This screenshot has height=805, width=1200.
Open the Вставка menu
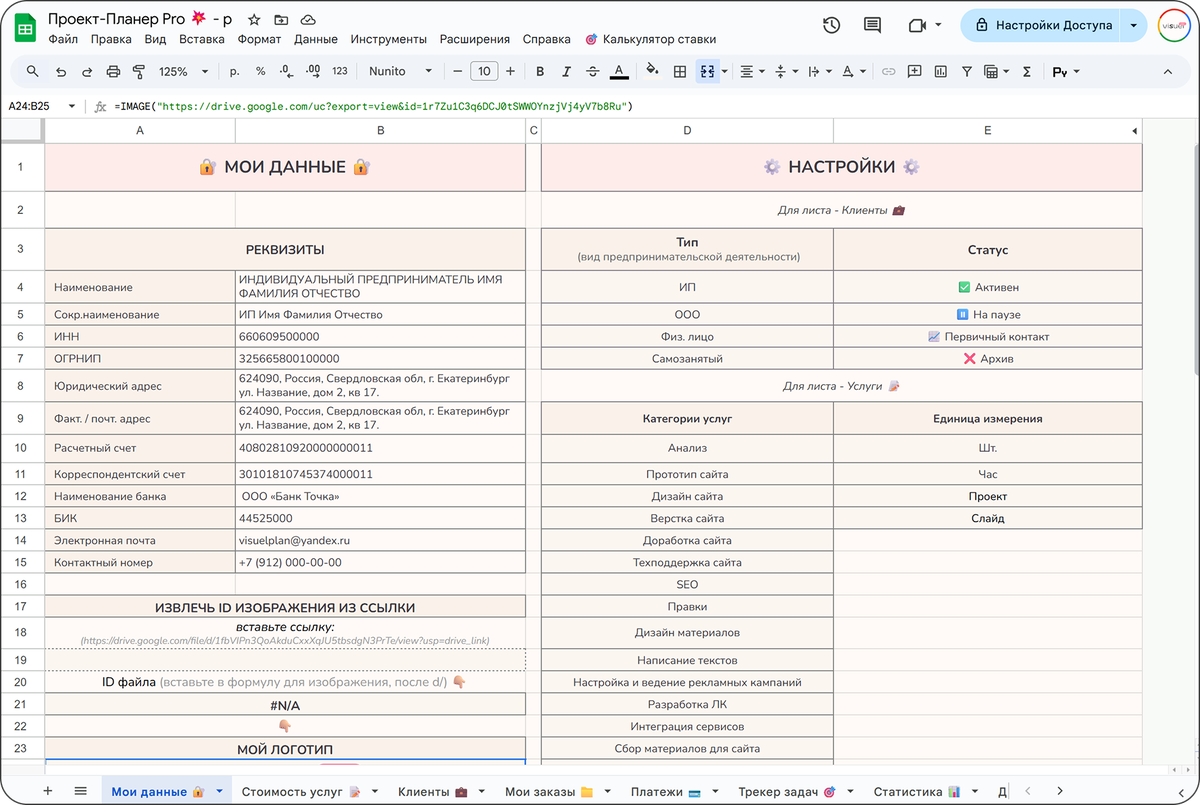click(202, 39)
